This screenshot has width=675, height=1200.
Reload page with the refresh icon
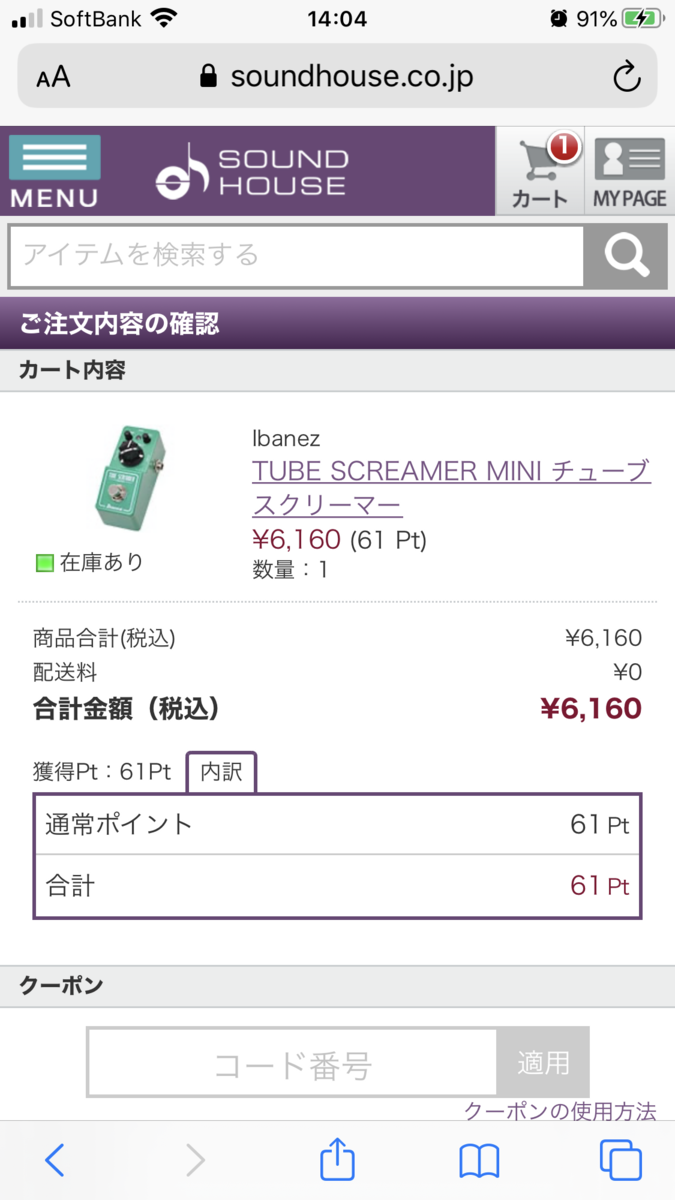point(627,77)
